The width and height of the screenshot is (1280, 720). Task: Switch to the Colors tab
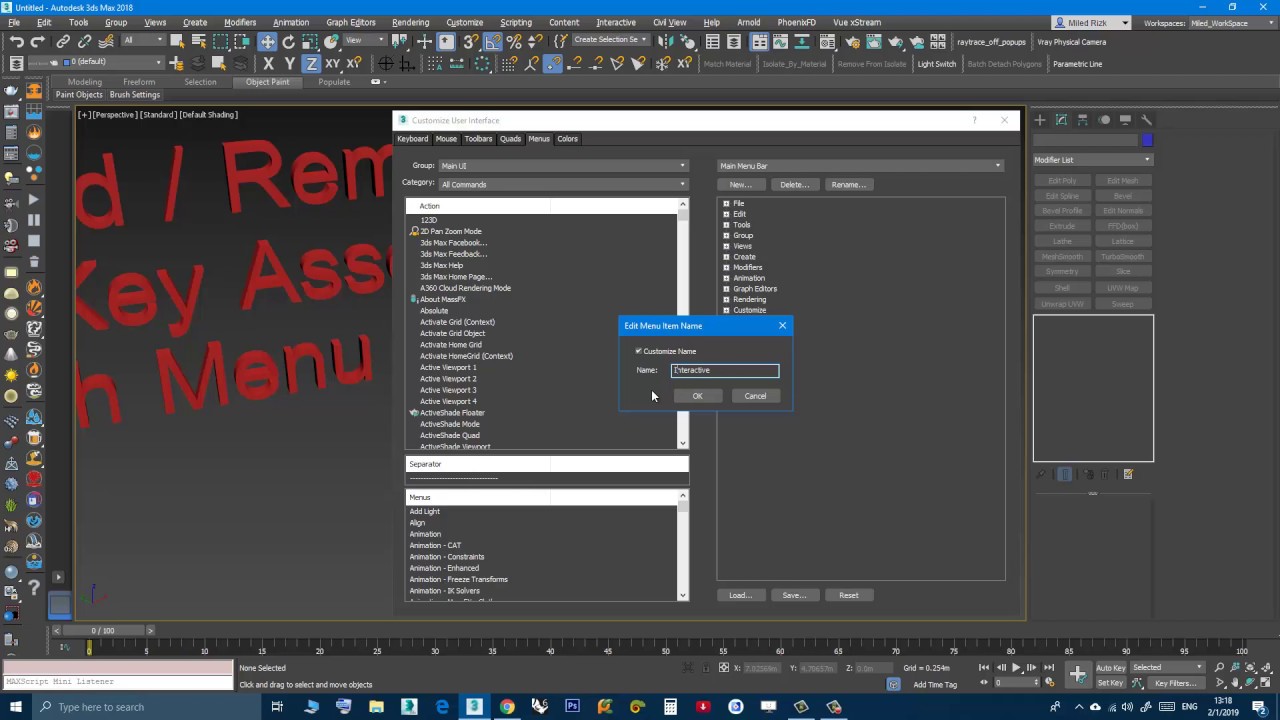[x=567, y=139]
